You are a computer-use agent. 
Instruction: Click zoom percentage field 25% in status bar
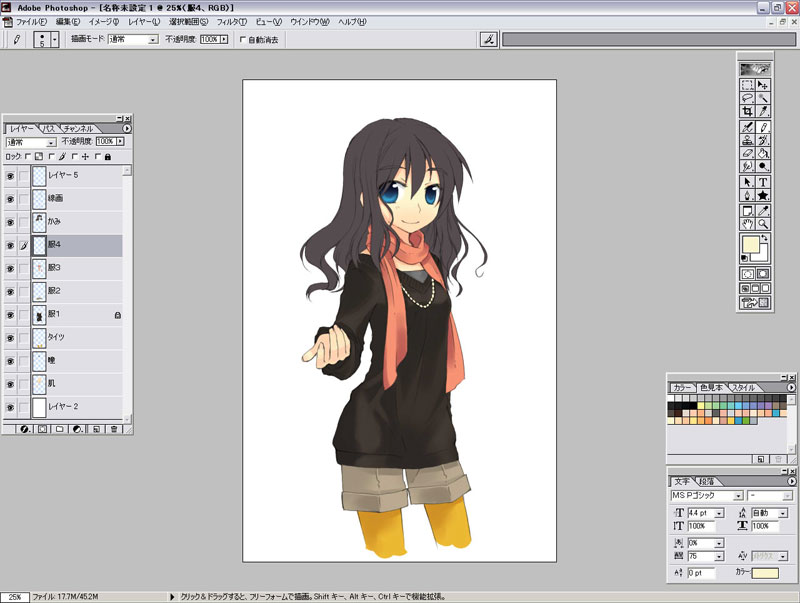click(x=15, y=596)
